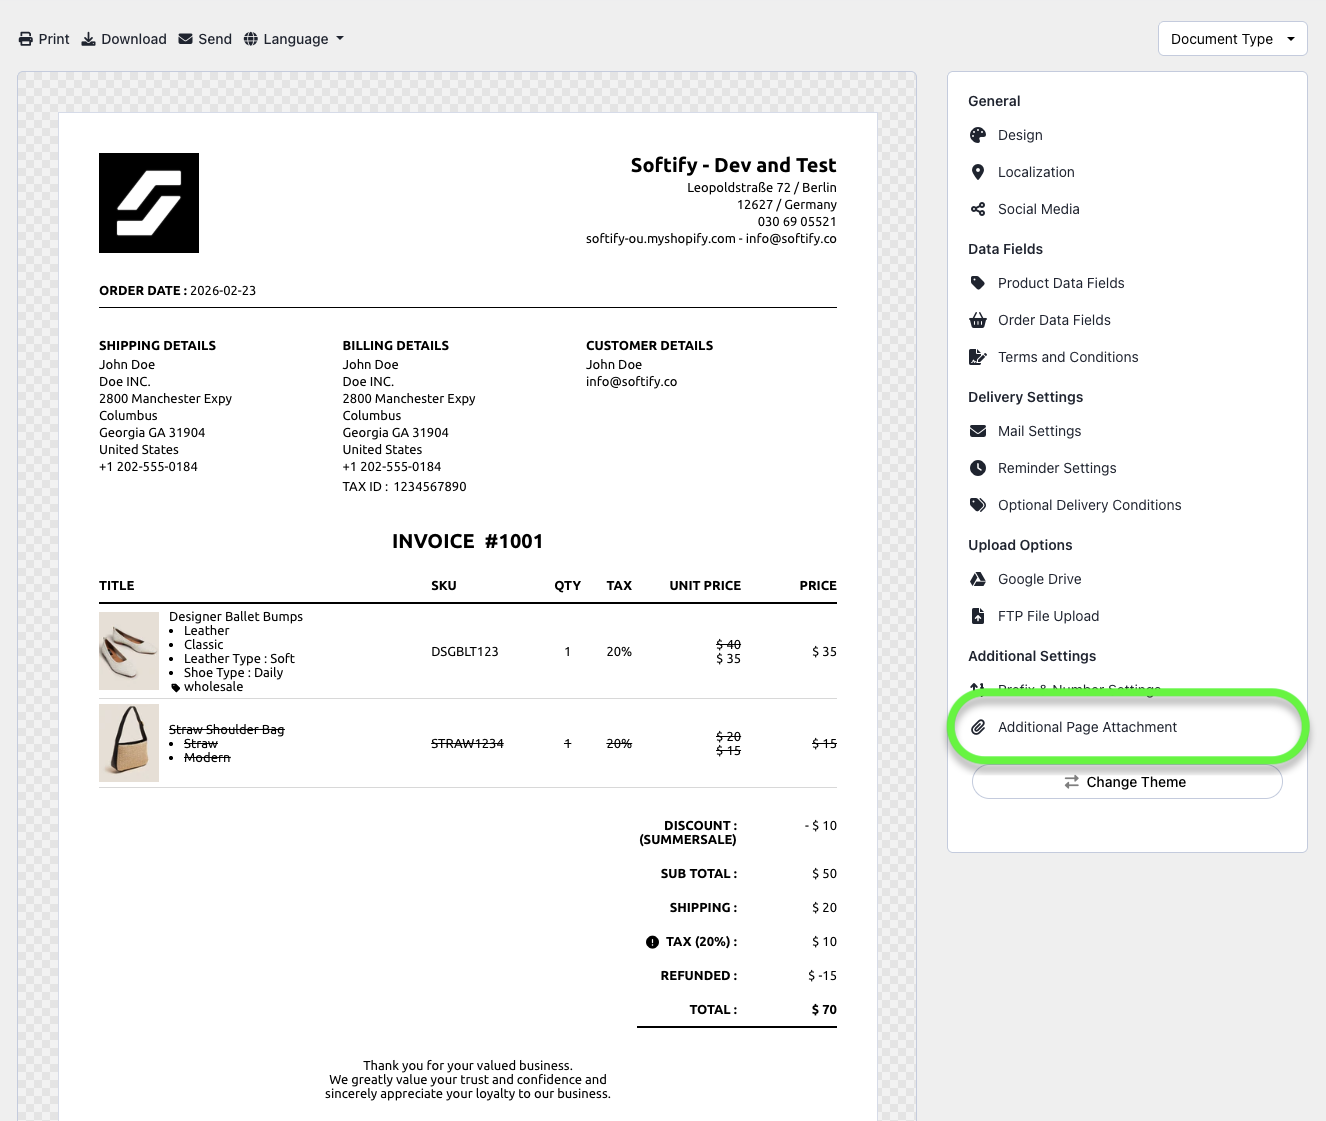This screenshot has width=1326, height=1121.
Task: Click the Reminder Settings clock icon
Action: [978, 468]
